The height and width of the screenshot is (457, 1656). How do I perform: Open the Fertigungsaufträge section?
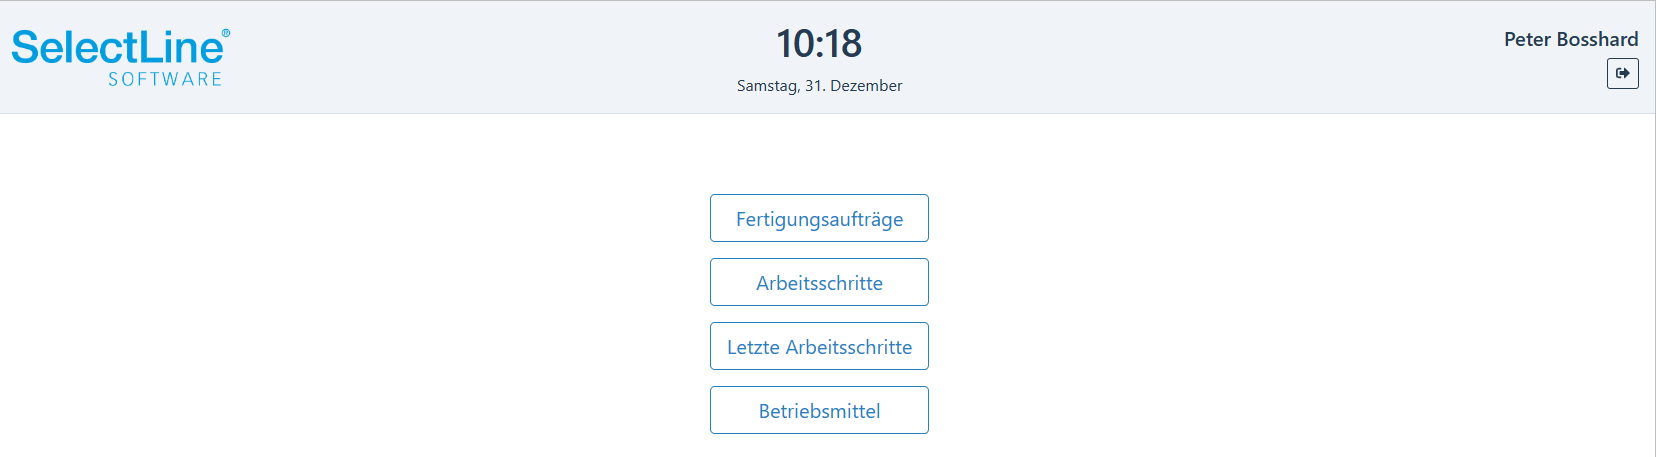point(819,218)
